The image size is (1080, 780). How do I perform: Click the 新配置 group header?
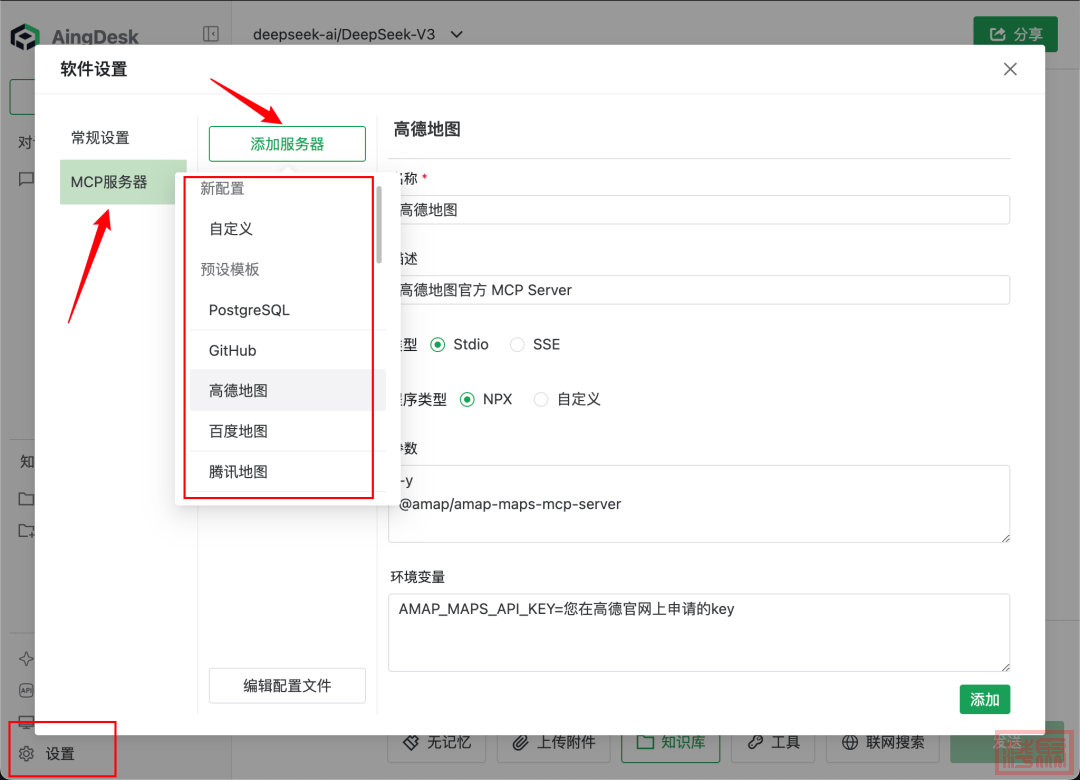[x=222, y=188]
